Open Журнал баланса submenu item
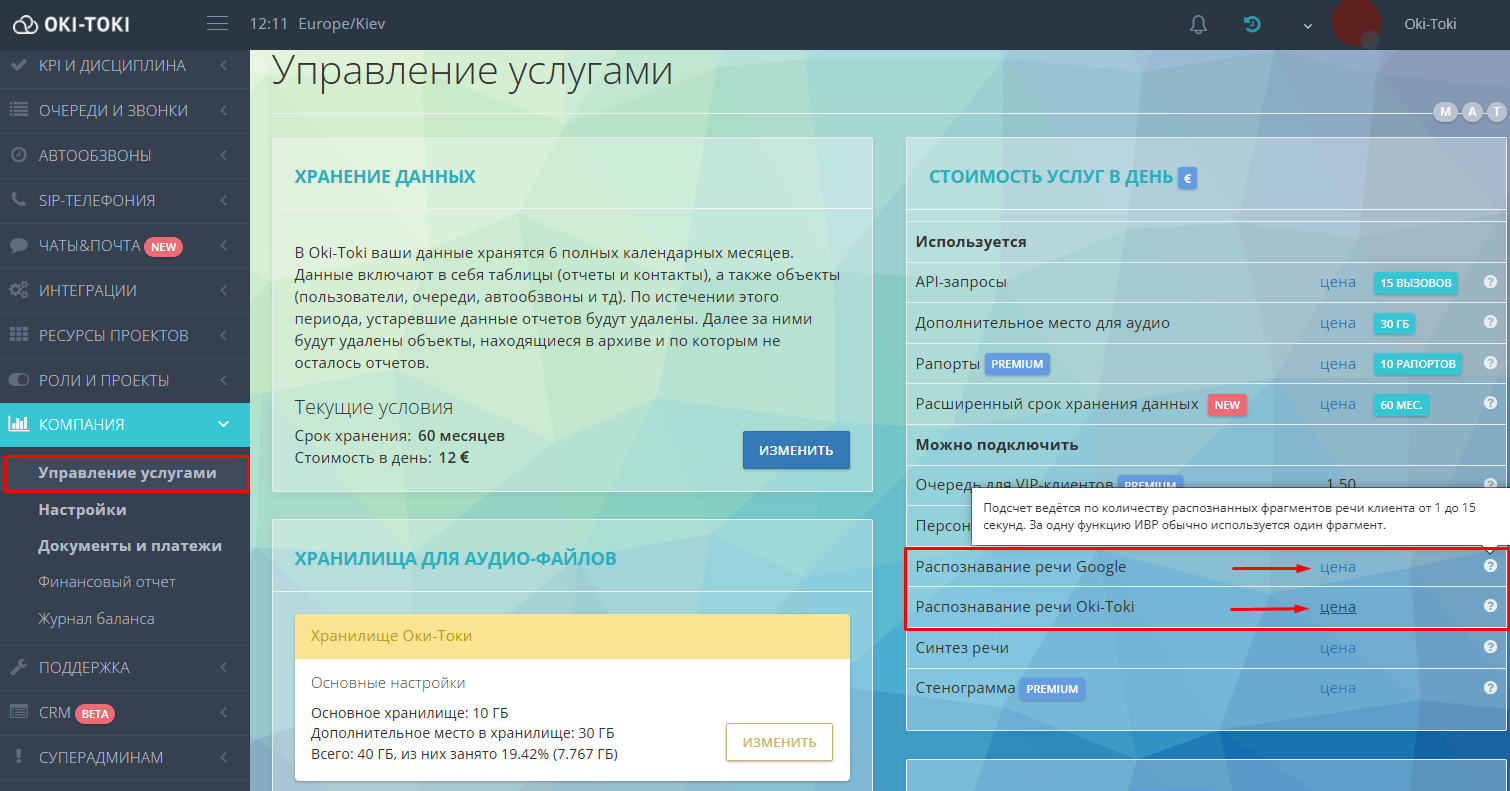 (x=96, y=619)
